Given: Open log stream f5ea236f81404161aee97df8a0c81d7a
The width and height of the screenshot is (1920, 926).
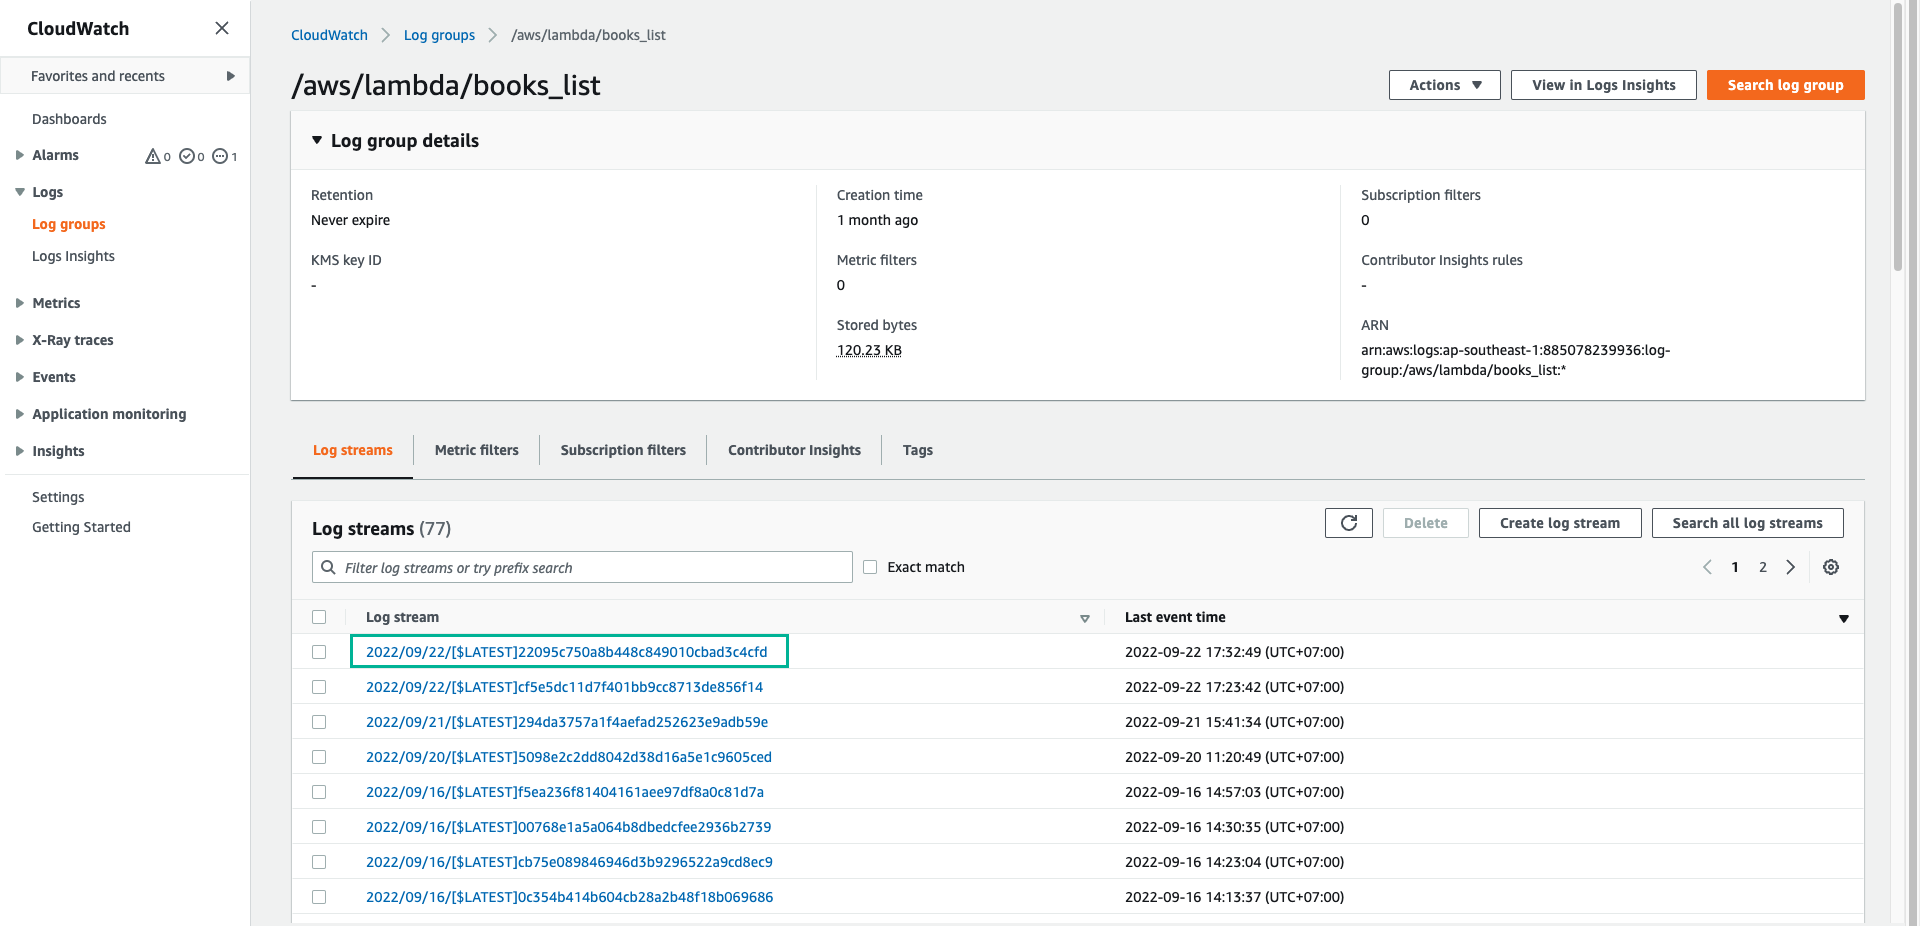Looking at the screenshot, I should (565, 792).
